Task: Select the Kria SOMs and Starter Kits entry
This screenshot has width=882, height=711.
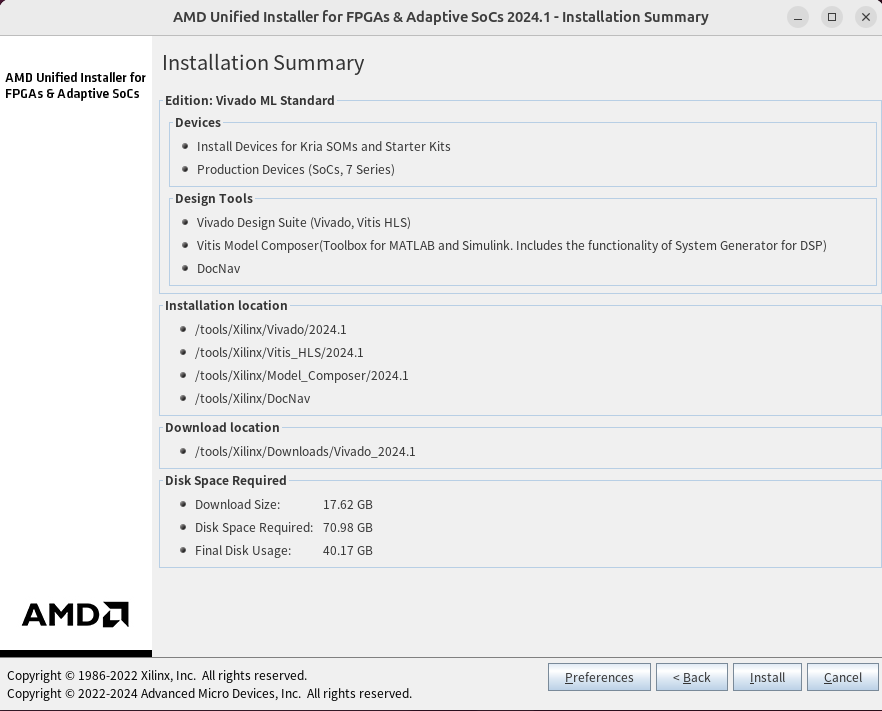Action: pyautogui.click(x=323, y=146)
